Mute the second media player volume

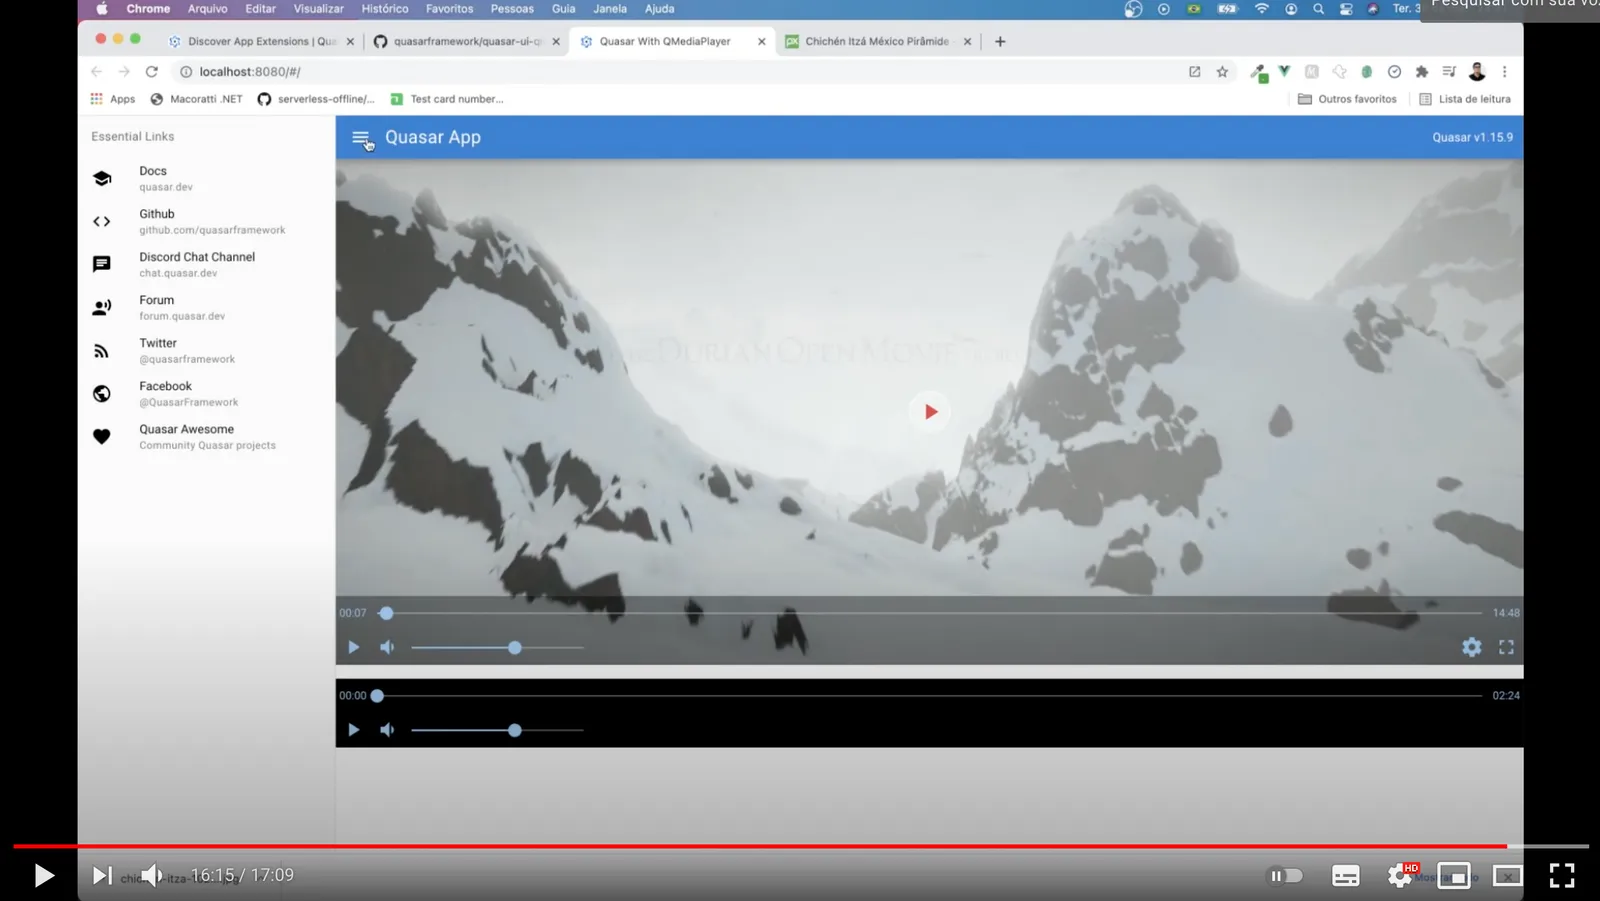pos(387,730)
